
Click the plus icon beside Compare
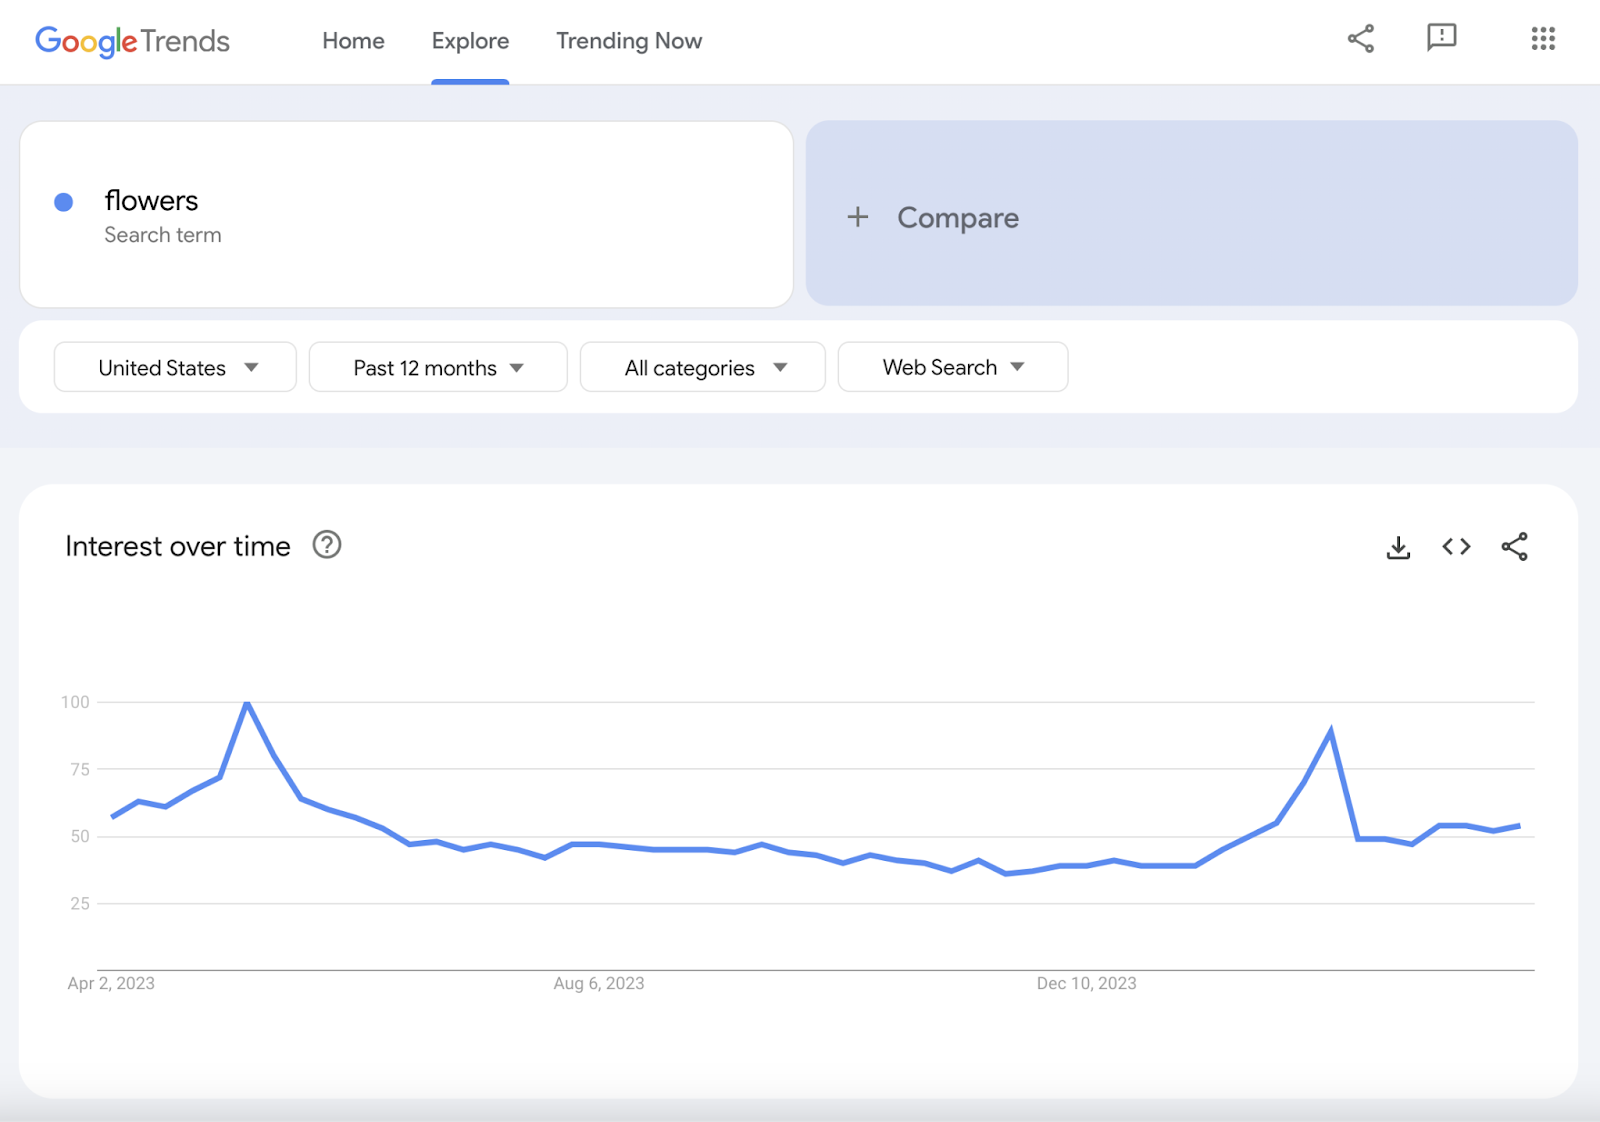click(x=858, y=217)
